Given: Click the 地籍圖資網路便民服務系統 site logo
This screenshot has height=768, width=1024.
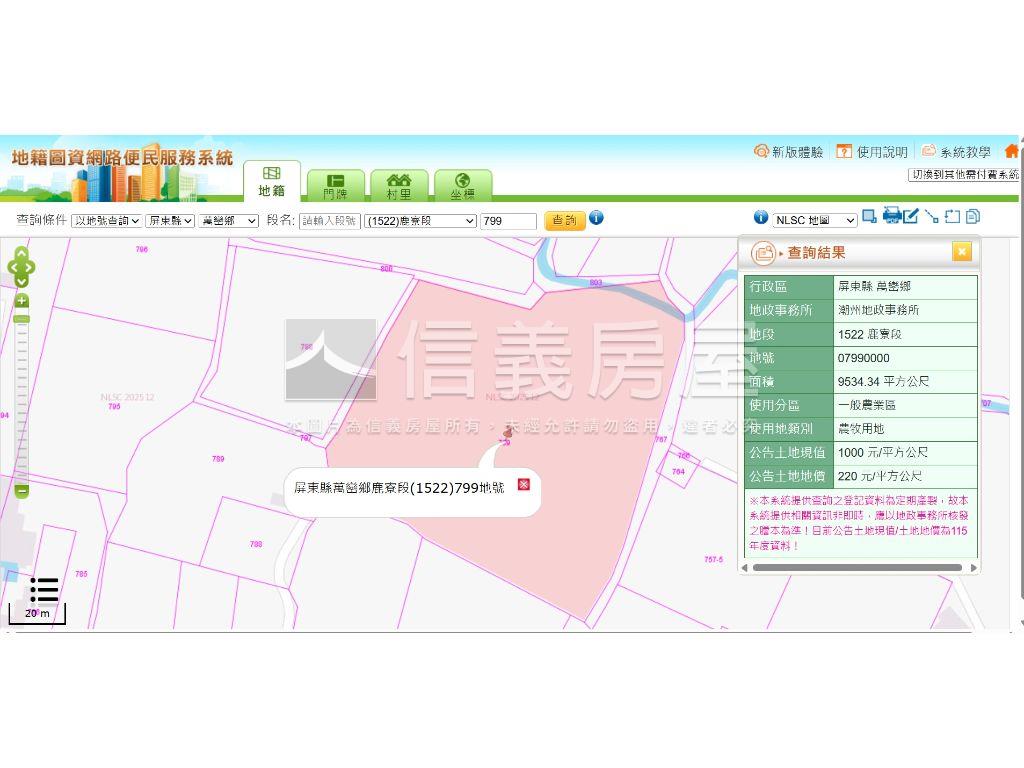Looking at the screenshot, I should tap(122, 157).
